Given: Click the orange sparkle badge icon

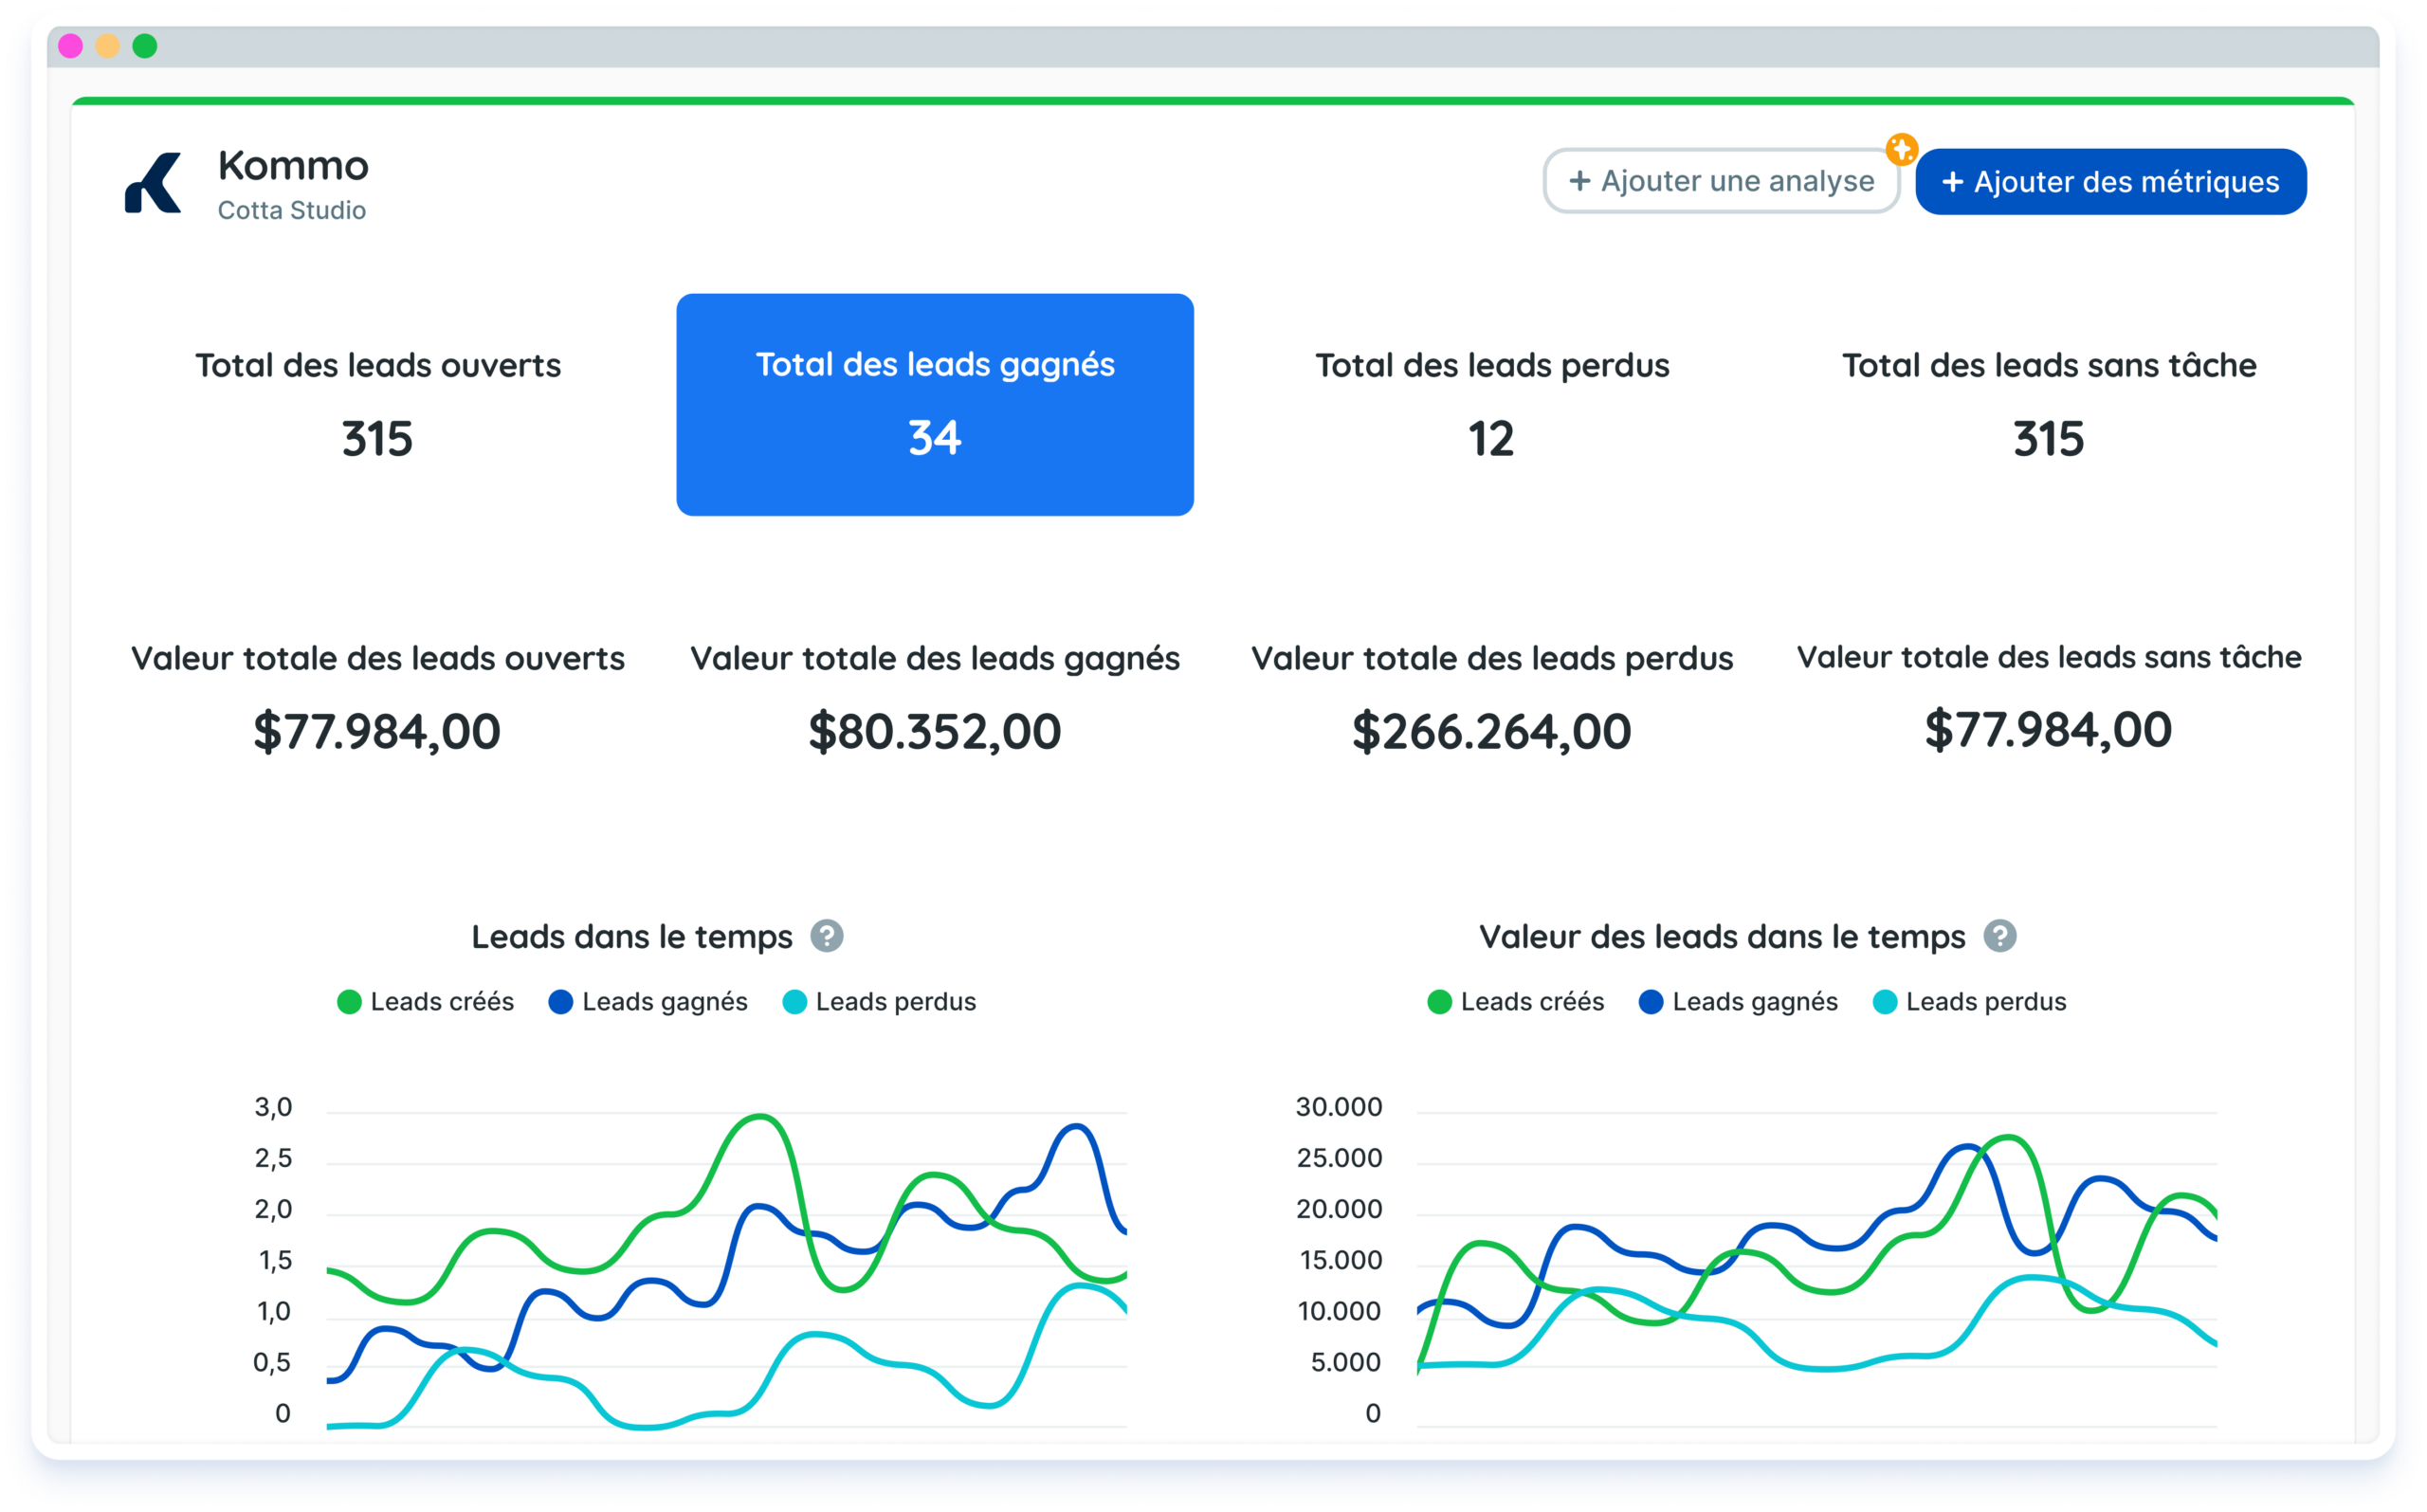Looking at the screenshot, I should (x=1901, y=150).
